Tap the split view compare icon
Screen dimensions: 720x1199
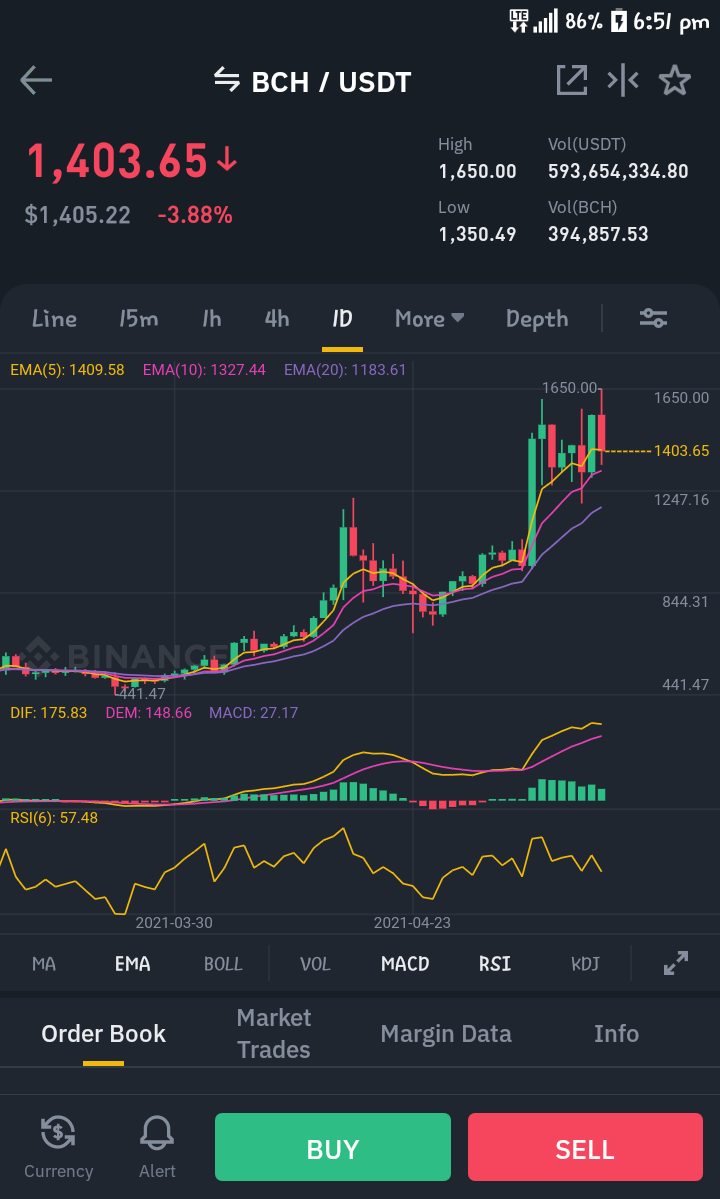(x=623, y=80)
